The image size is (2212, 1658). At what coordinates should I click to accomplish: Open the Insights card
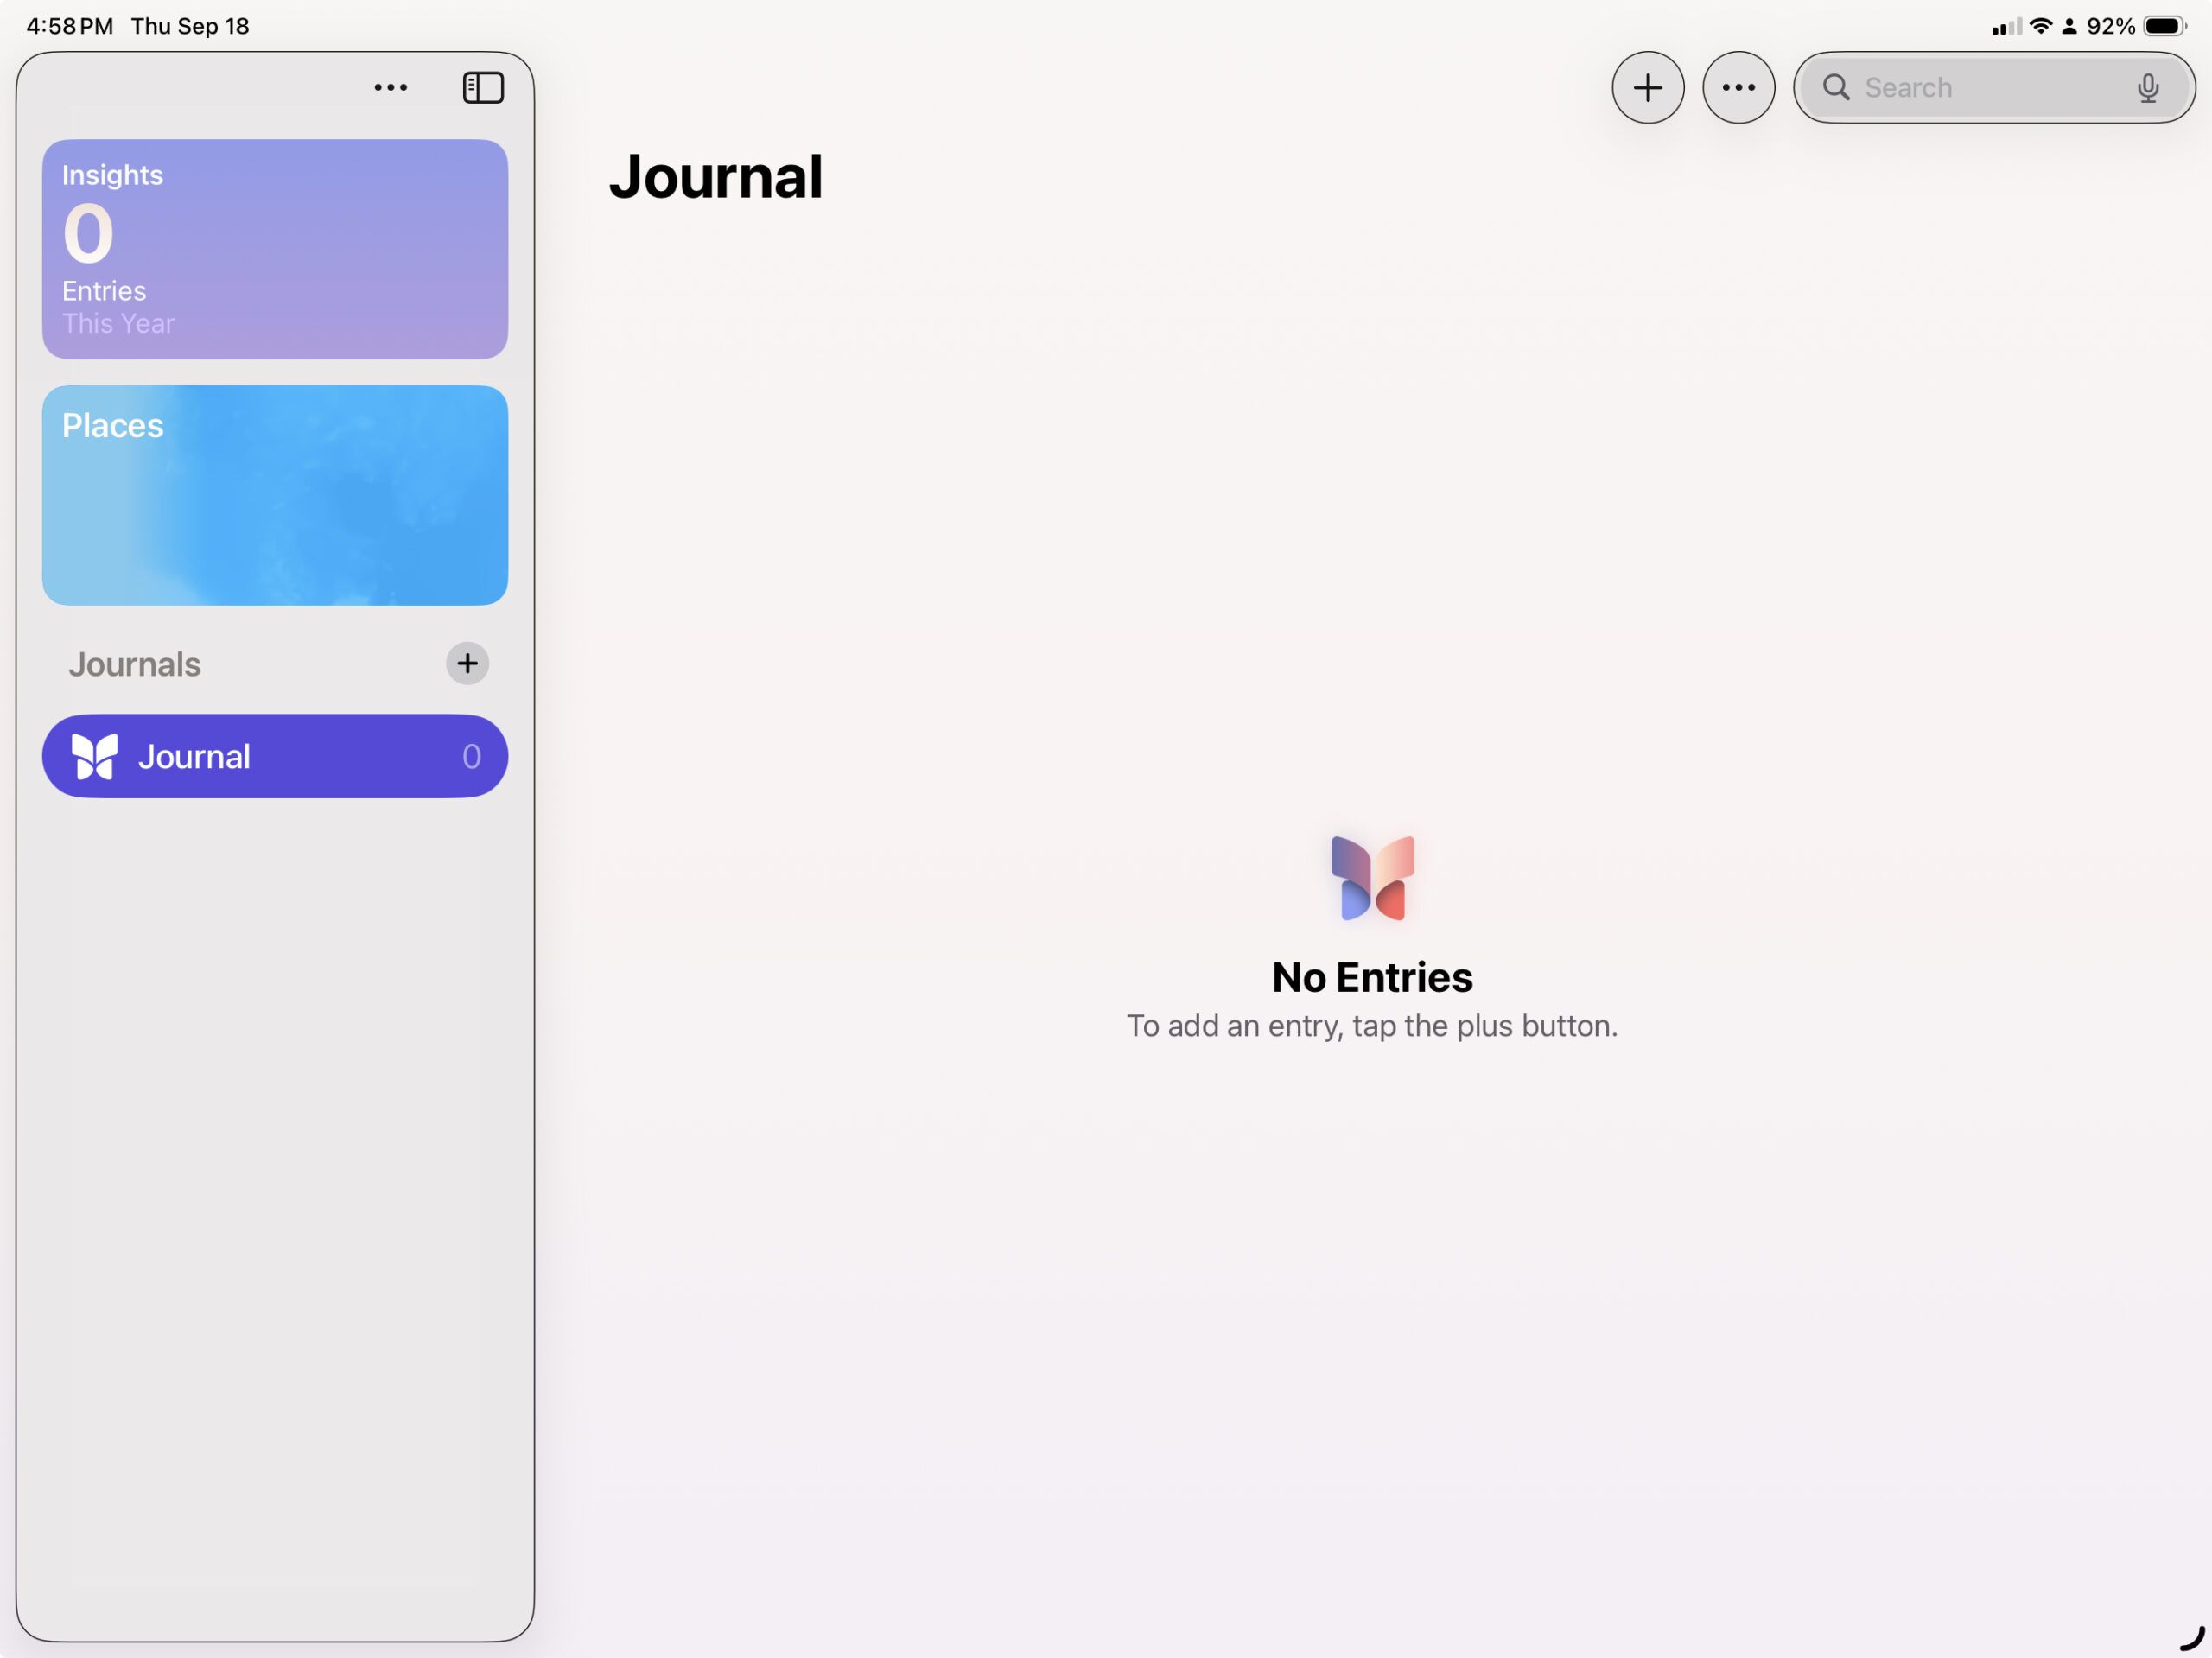(275, 249)
